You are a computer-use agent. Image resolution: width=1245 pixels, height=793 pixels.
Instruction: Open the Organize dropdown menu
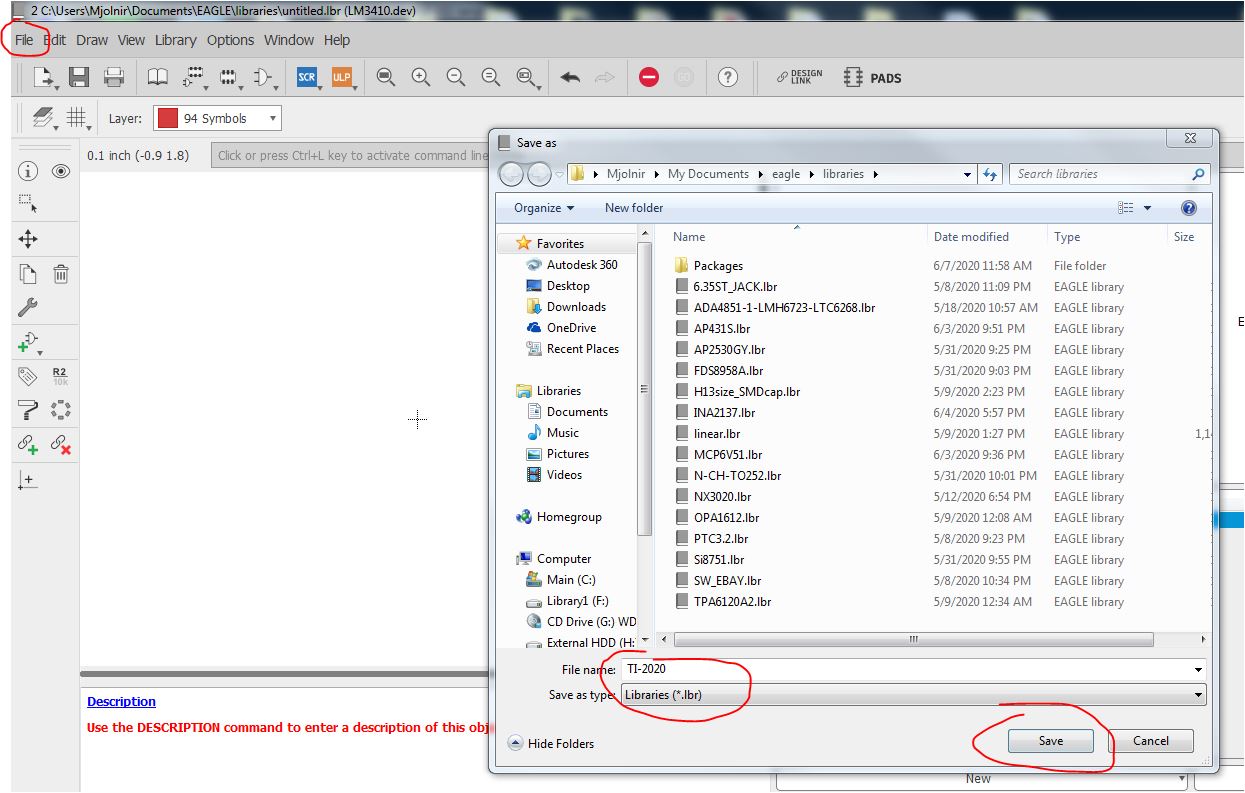(544, 208)
